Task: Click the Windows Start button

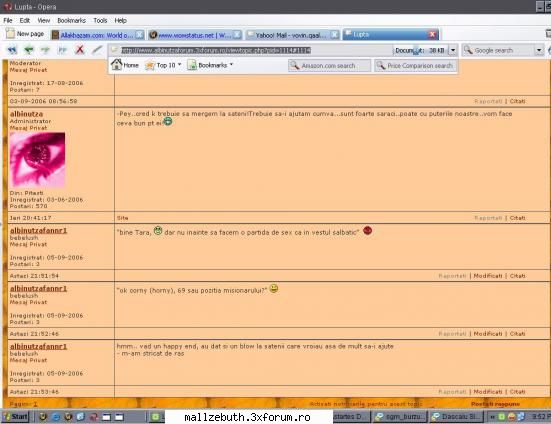Action: click(15, 417)
